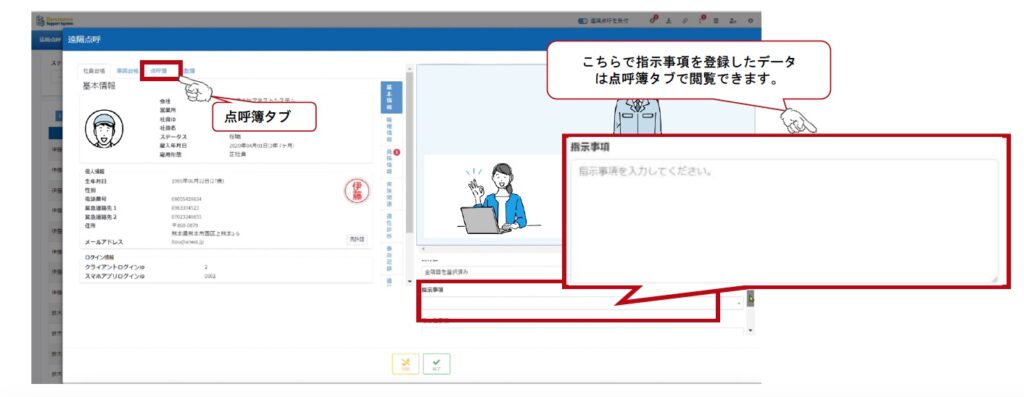This screenshot has width=1024, height=397.
Task: Click the scroll-down arrow of right panel
Action: [750, 330]
